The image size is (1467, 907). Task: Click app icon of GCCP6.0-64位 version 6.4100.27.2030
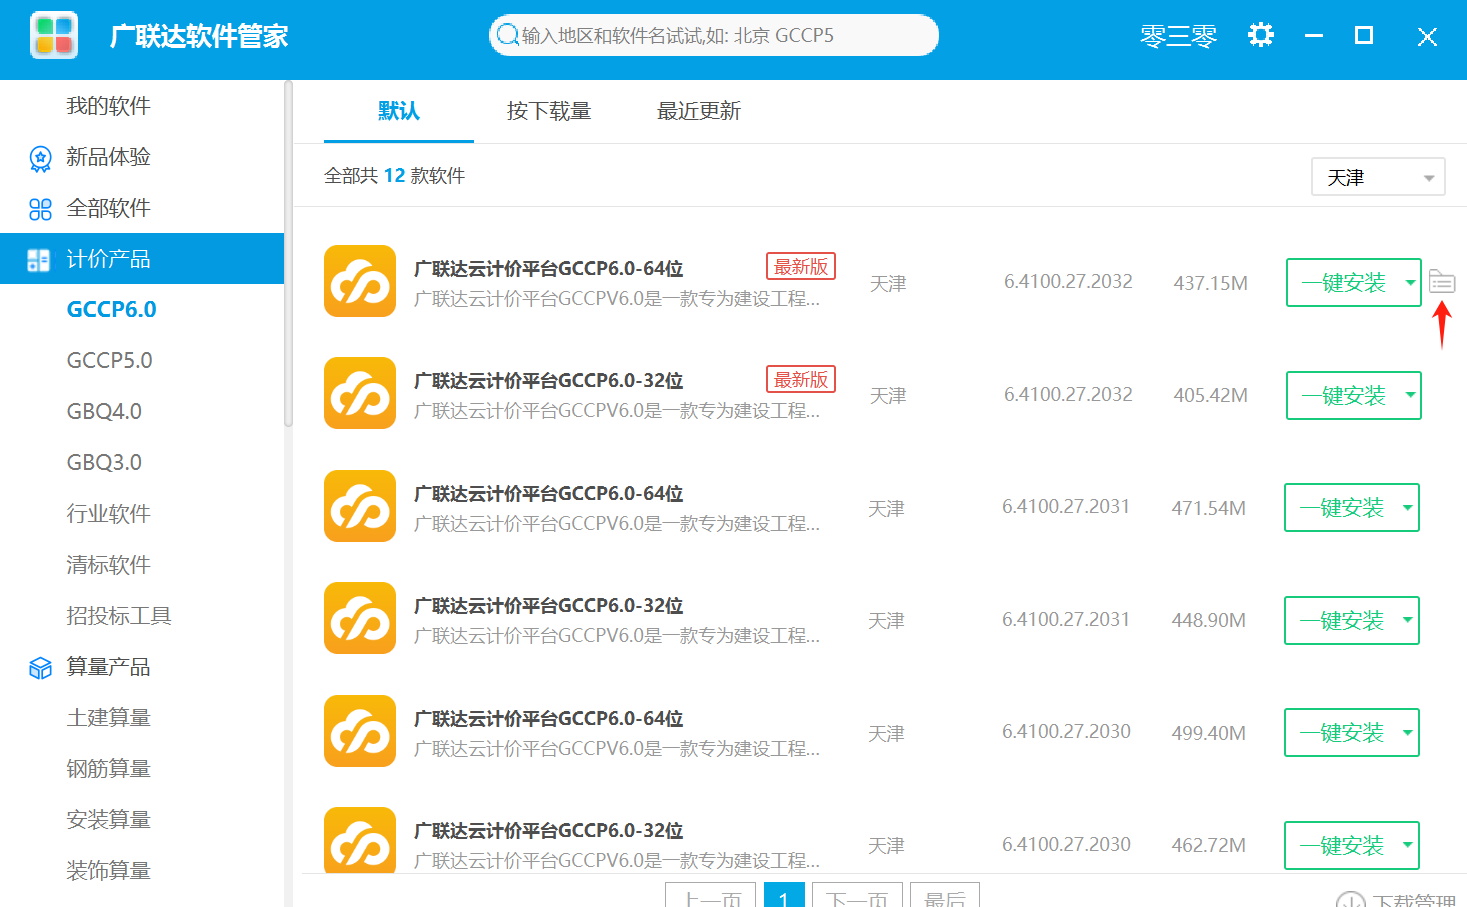(x=360, y=731)
